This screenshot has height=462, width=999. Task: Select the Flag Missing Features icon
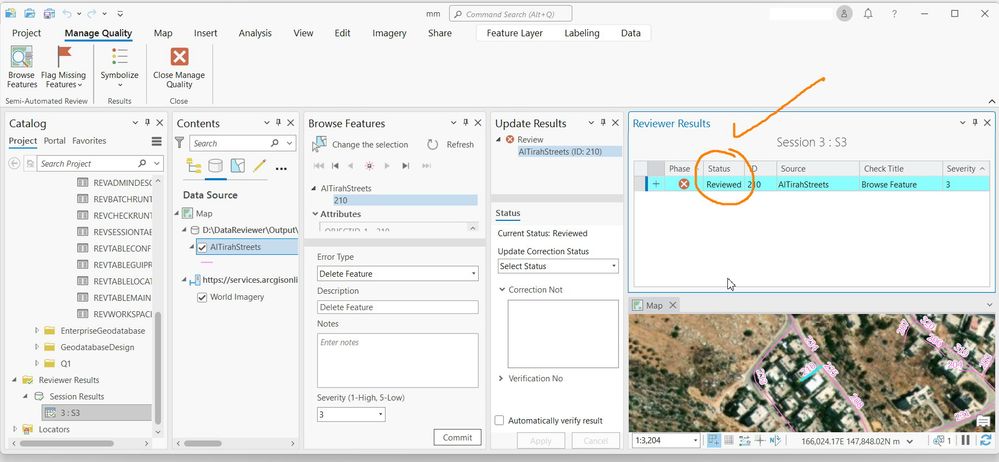click(x=64, y=57)
